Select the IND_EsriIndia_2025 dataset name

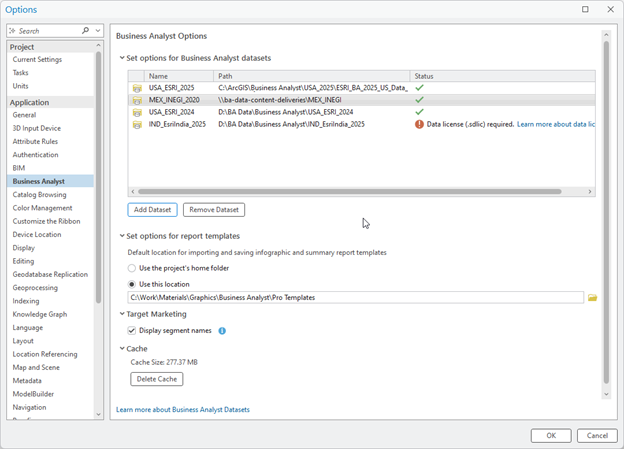point(177,124)
